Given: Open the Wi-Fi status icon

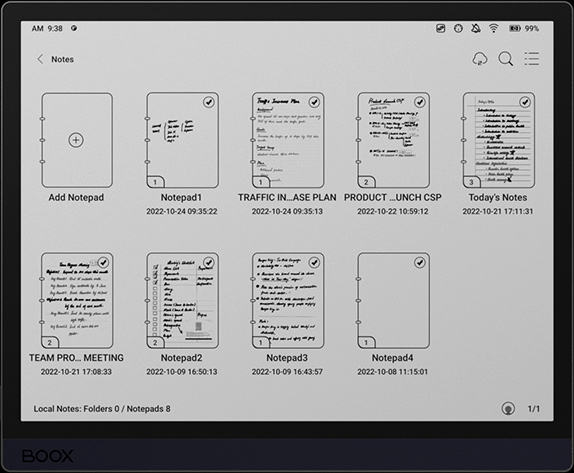Looking at the screenshot, I should point(494,28).
